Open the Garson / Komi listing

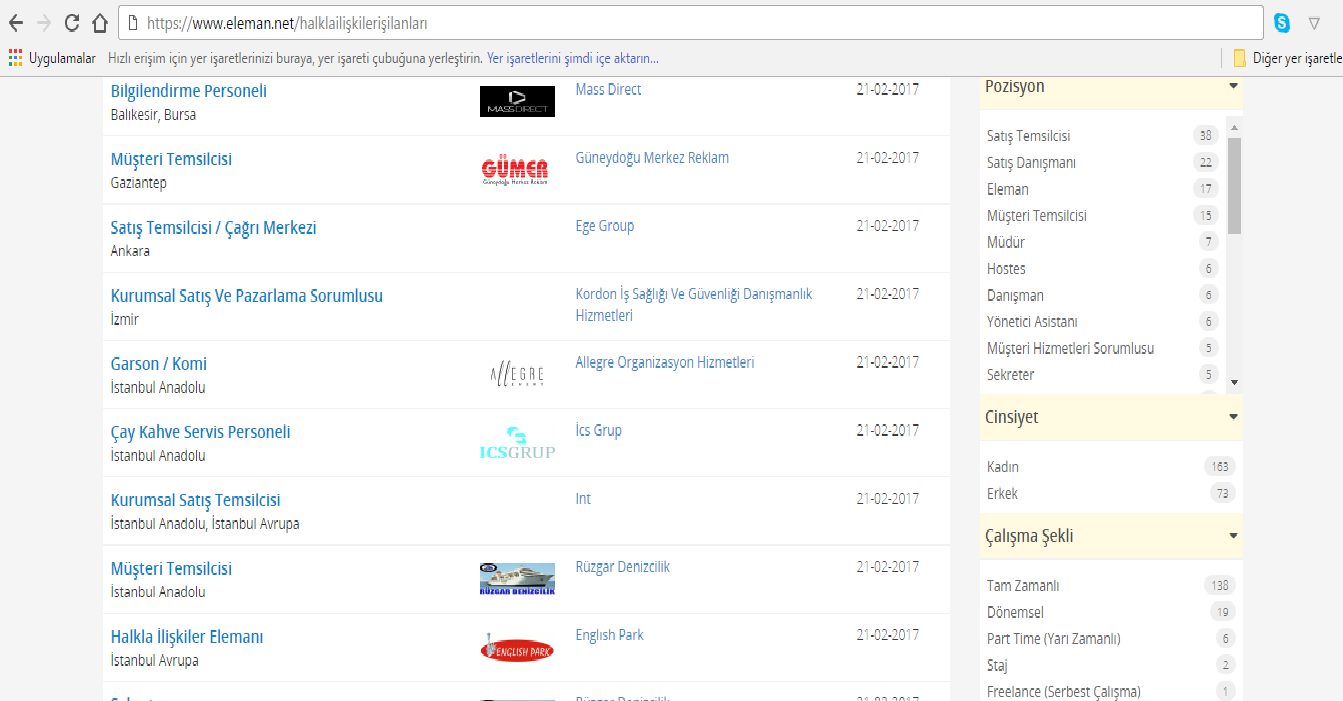tap(159, 364)
